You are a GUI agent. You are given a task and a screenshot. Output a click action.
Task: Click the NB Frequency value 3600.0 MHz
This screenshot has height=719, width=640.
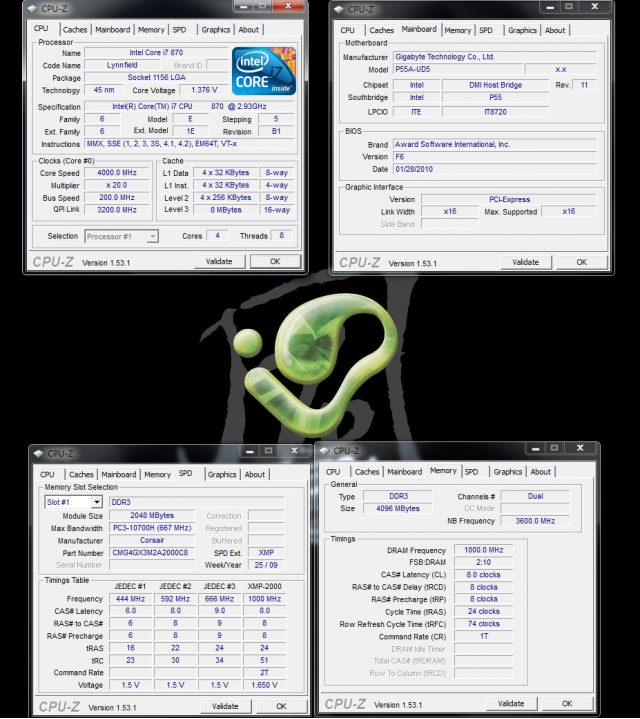[535, 521]
